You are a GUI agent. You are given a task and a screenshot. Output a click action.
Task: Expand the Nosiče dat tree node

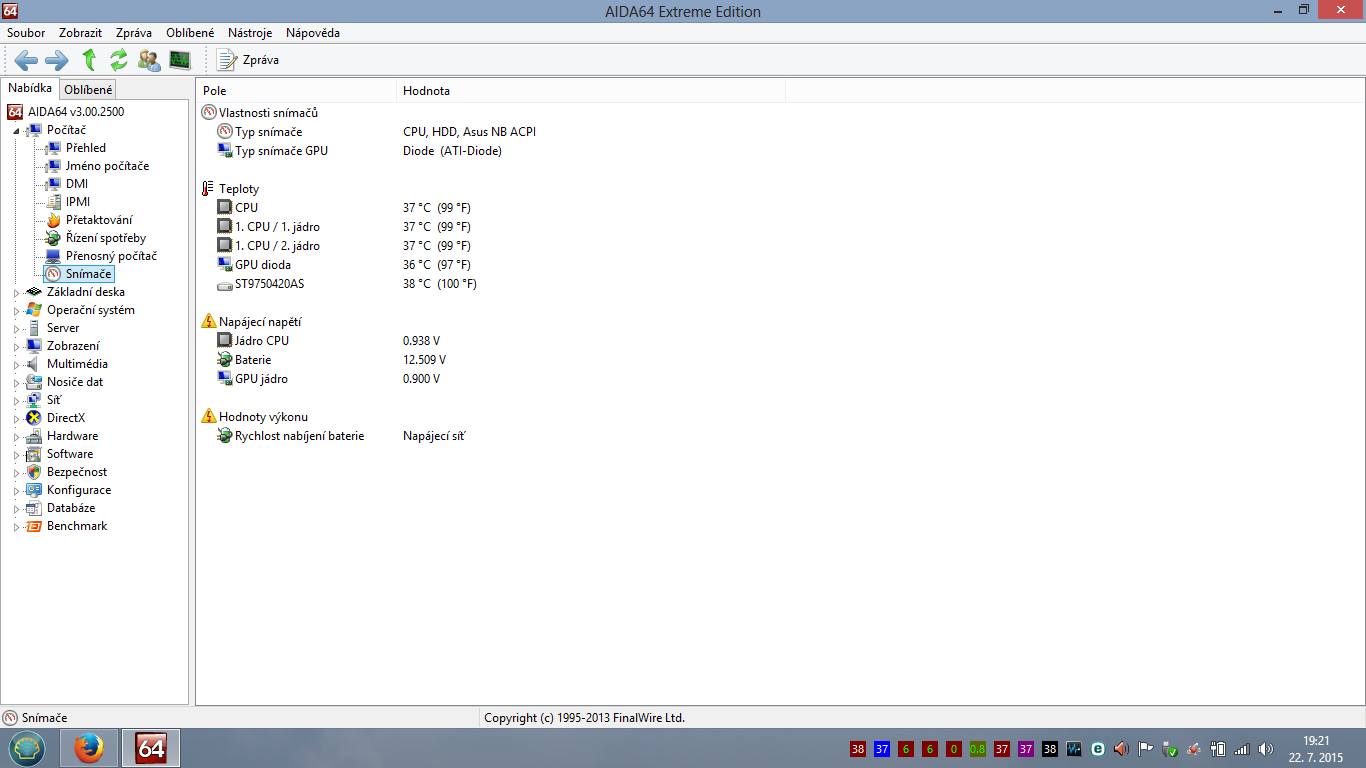point(16,383)
